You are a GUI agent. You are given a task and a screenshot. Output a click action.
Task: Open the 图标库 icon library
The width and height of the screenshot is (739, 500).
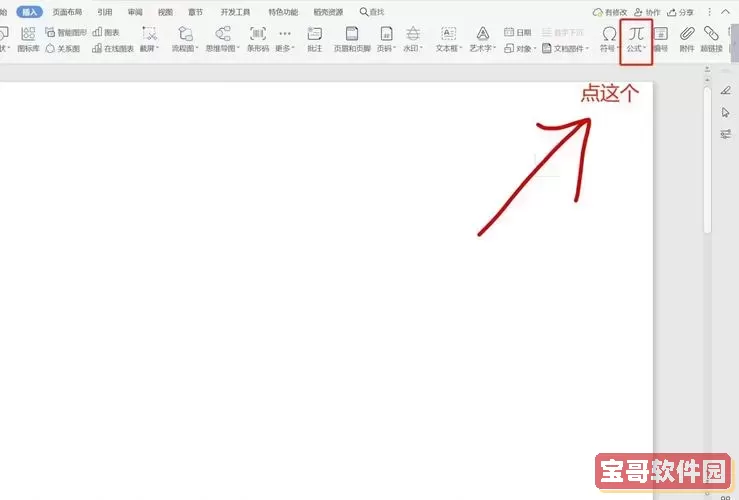coord(28,40)
